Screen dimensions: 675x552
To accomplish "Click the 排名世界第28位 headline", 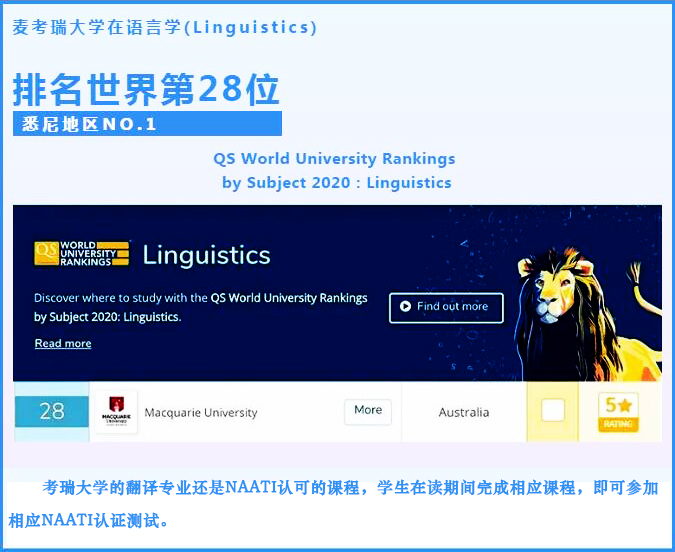I will [146, 90].
